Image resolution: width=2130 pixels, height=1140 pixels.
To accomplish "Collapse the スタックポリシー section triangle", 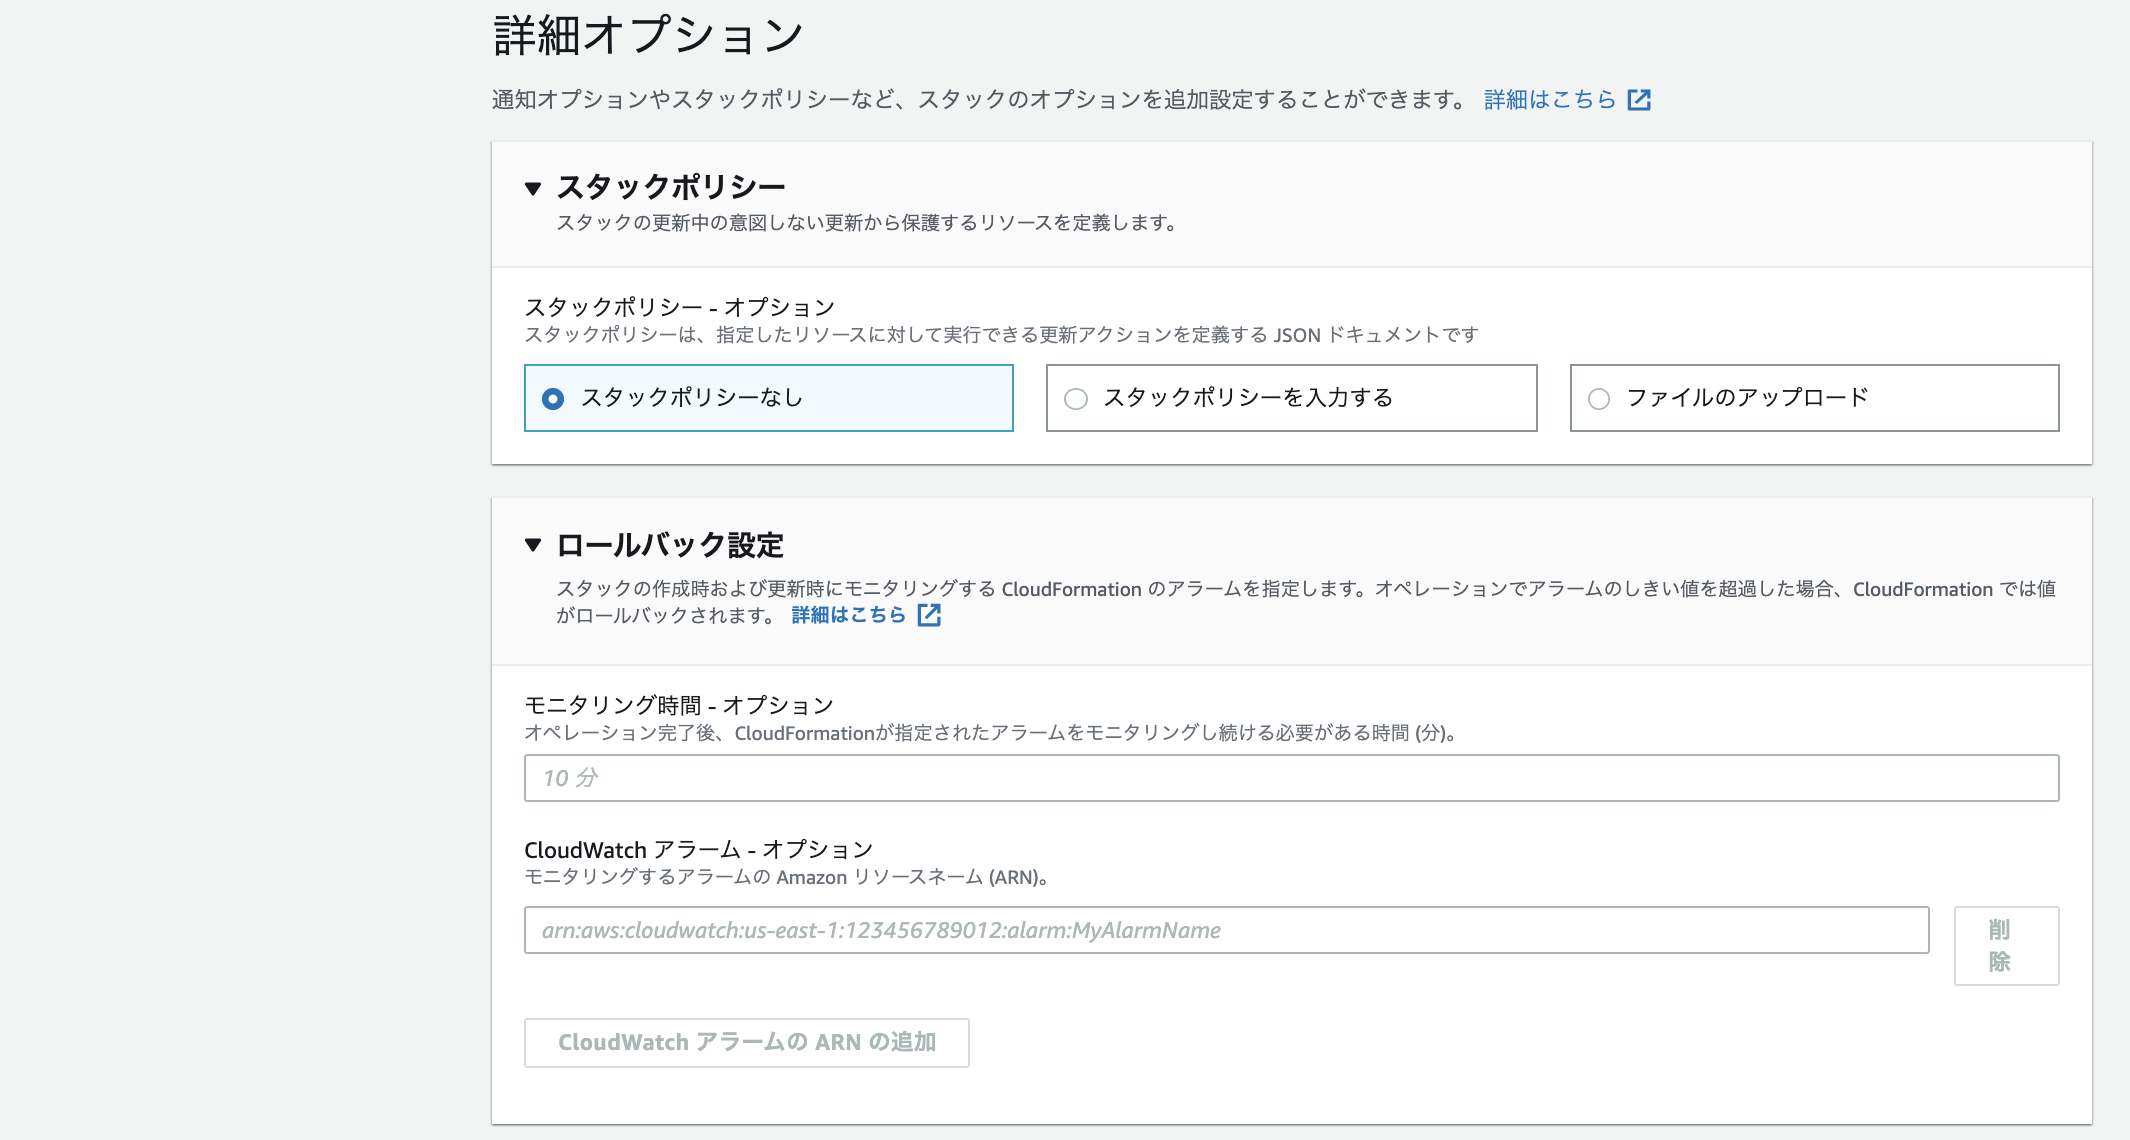I will [x=533, y=188].
